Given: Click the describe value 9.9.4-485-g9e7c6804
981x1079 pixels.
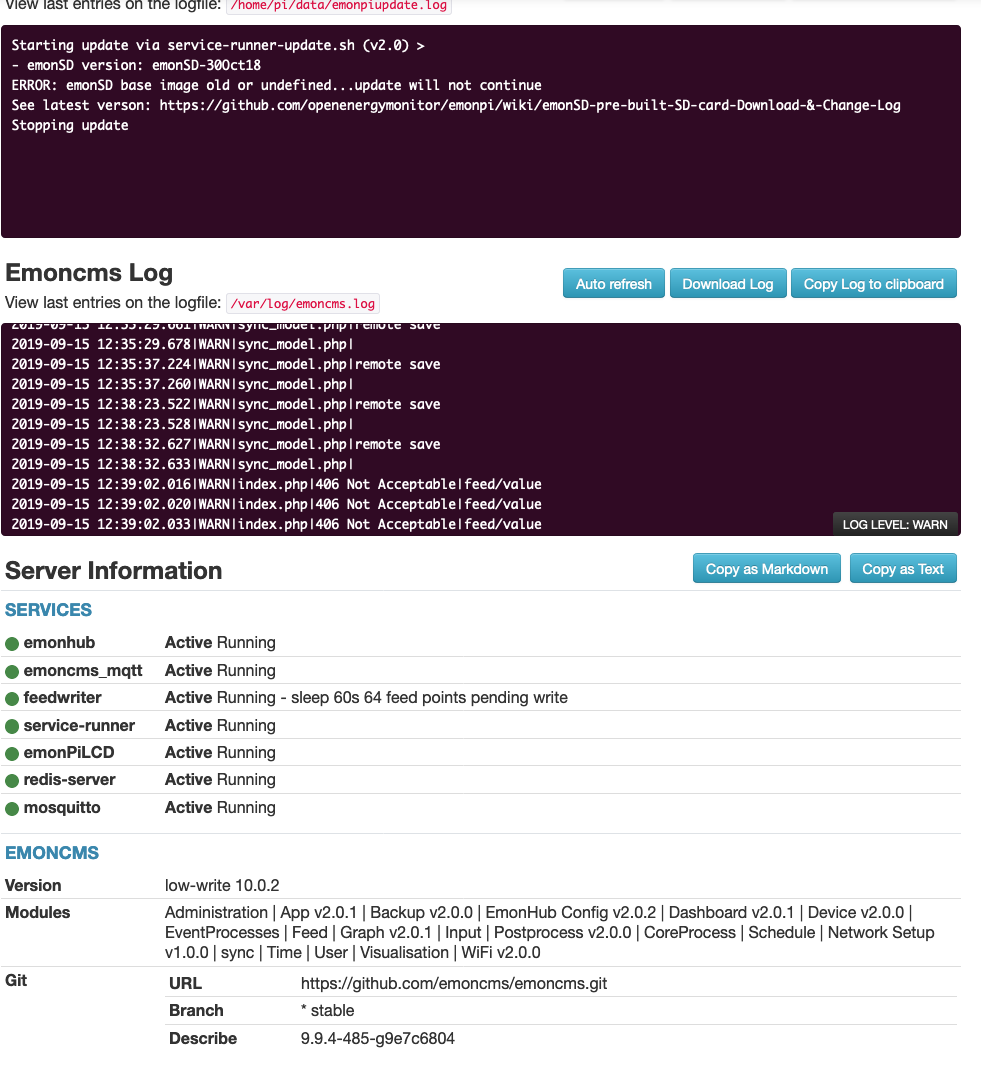Looking at the screenshot, I should coord(378,1038).
